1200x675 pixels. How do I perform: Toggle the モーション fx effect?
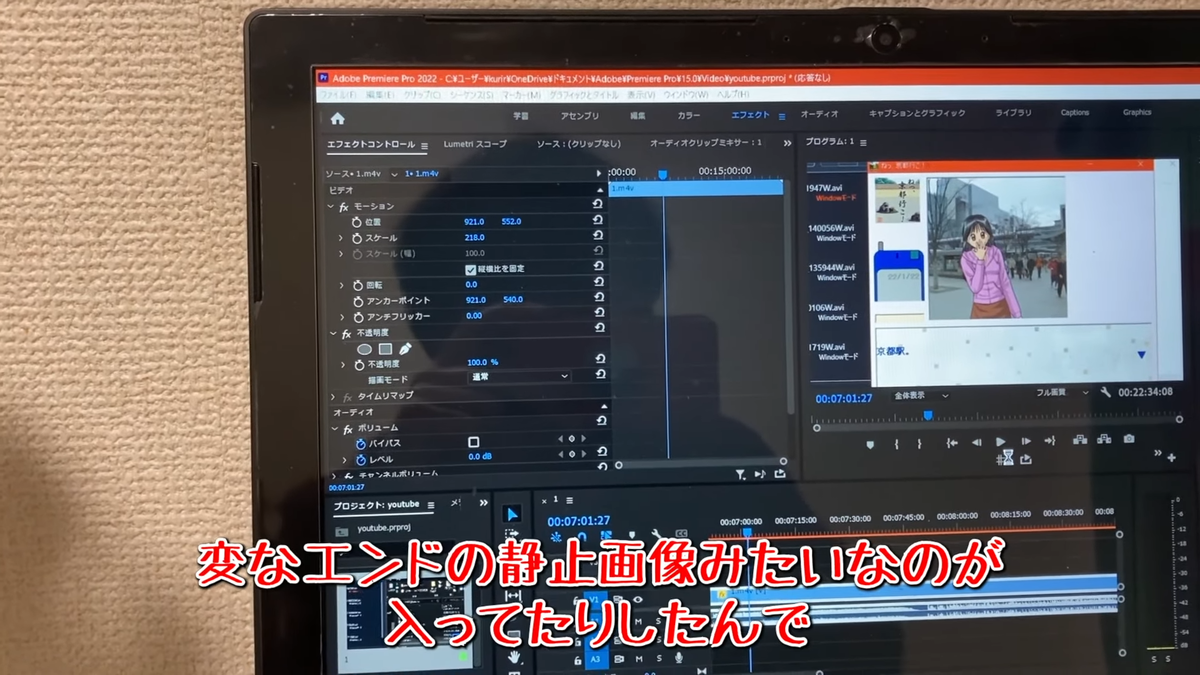pos(344,206)
